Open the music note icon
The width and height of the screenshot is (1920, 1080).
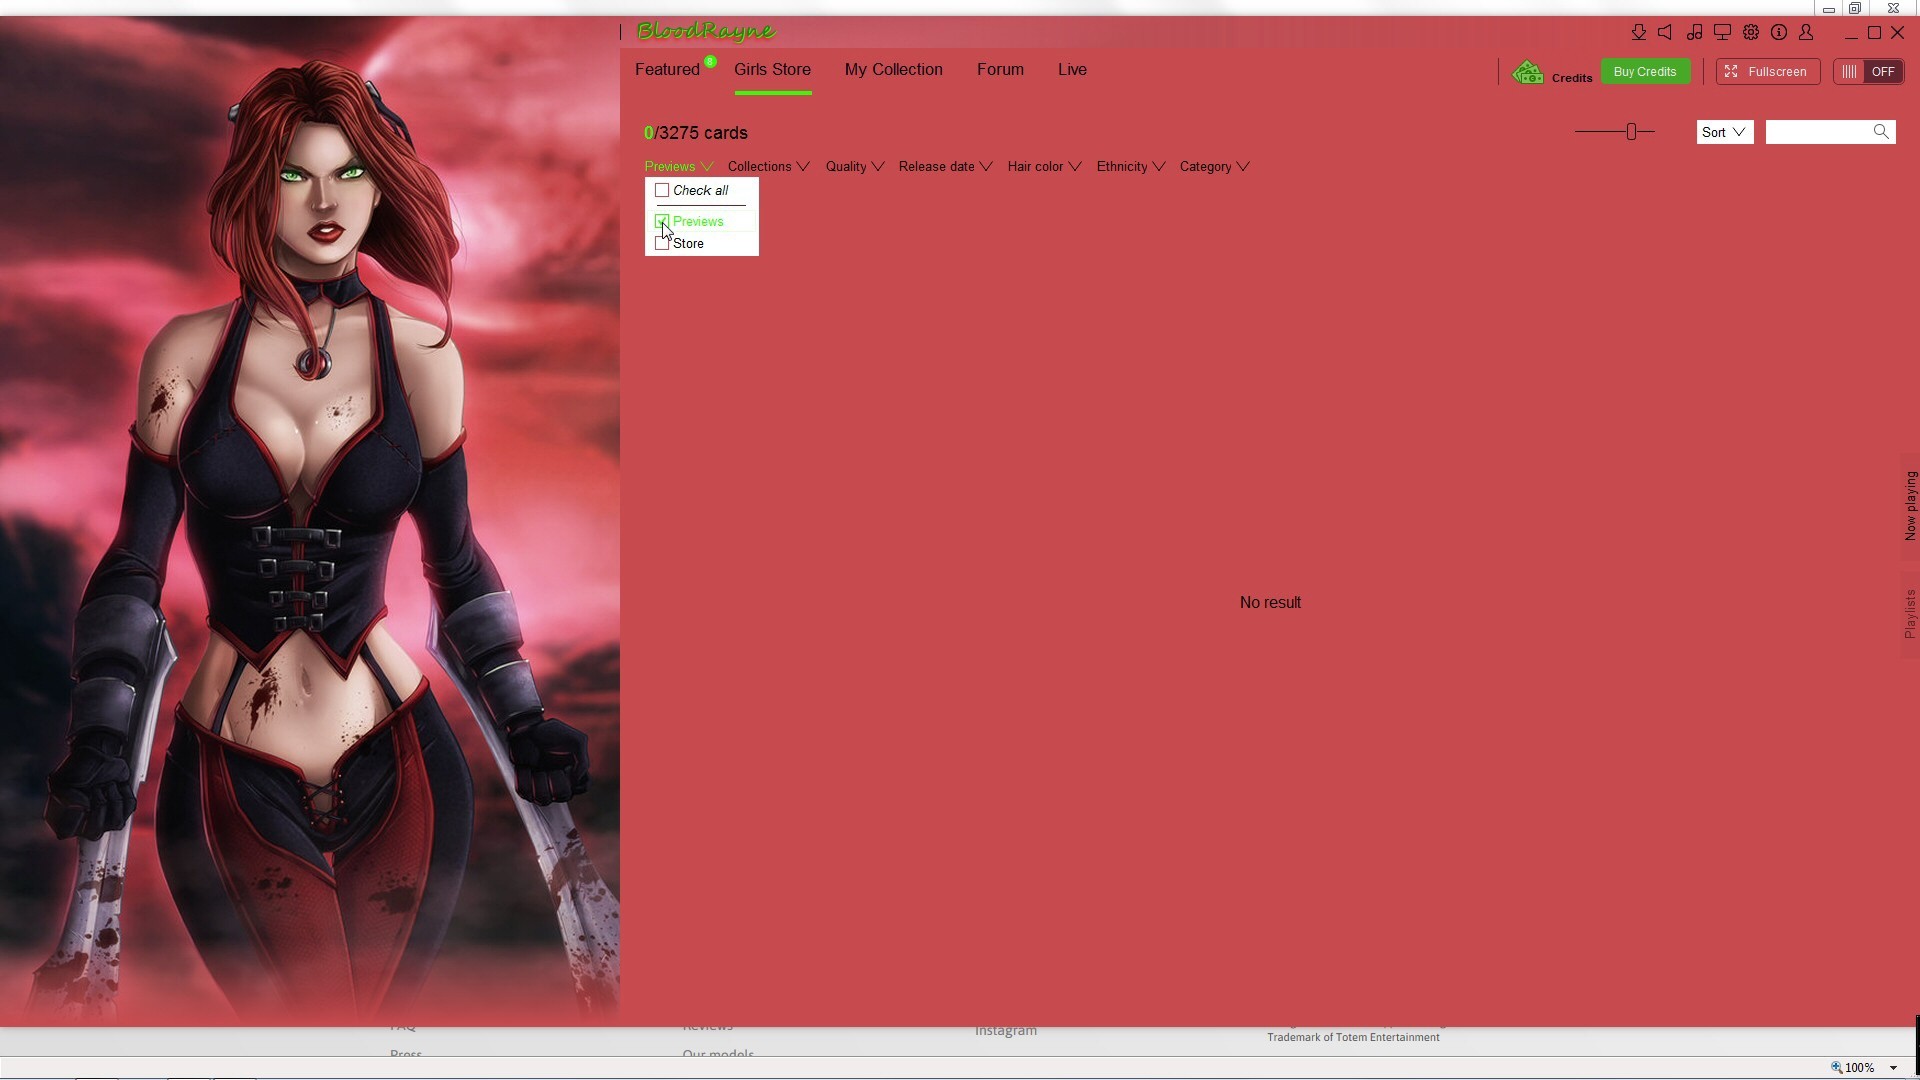tap(1694, 32)
